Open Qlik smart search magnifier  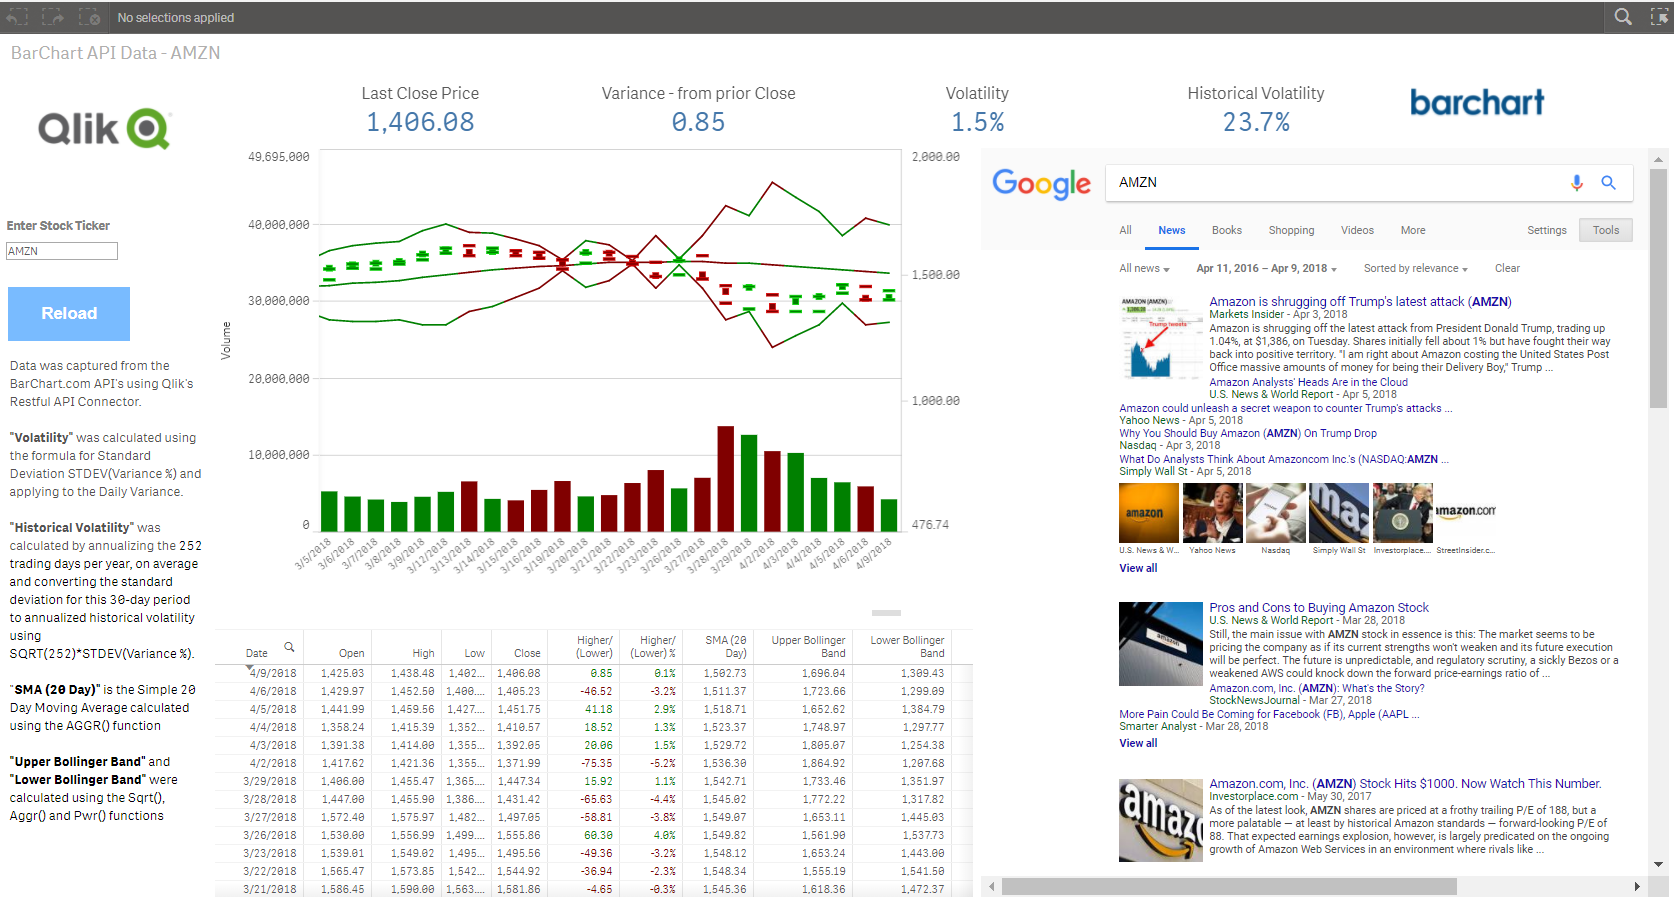pos(1623,17)
